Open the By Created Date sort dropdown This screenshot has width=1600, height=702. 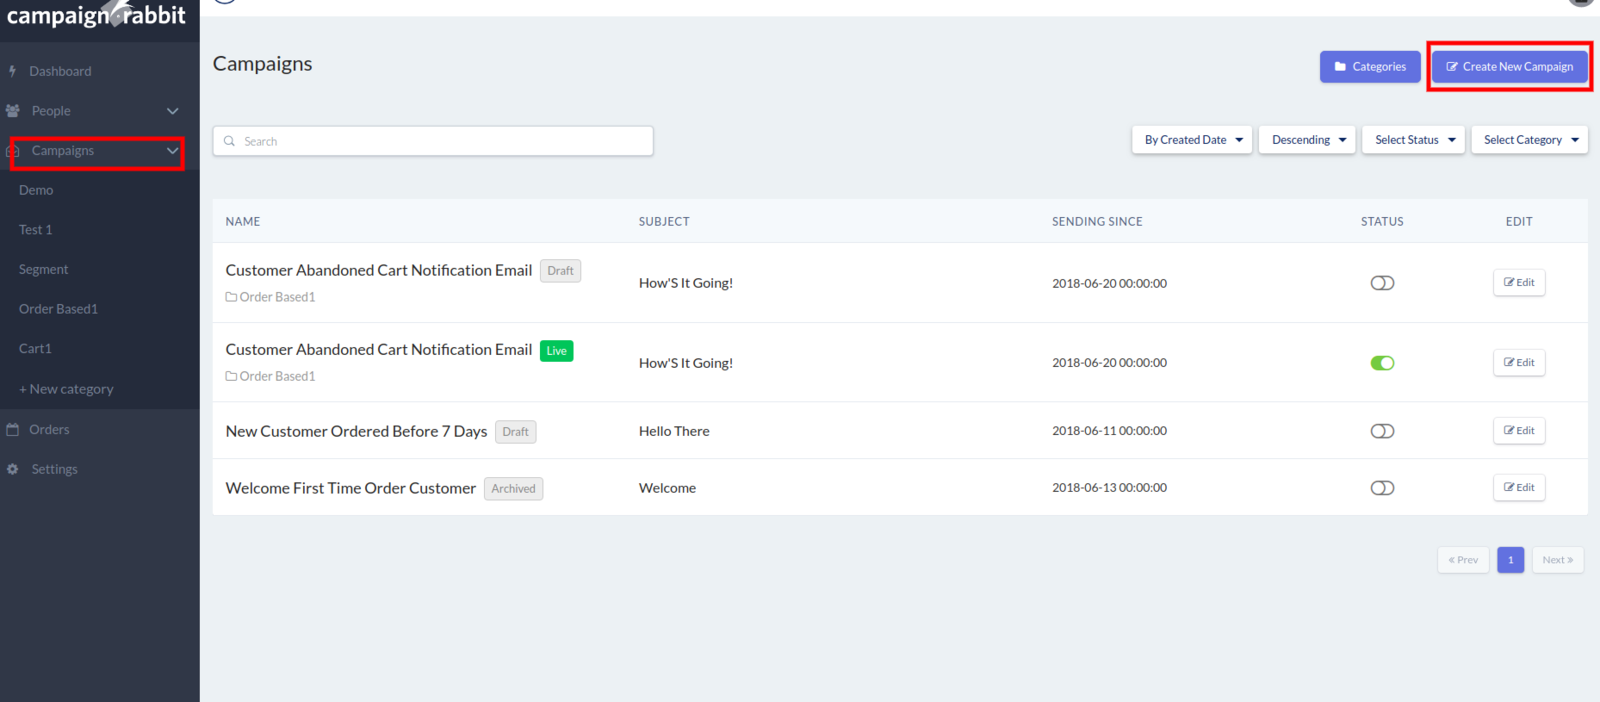coord(1192,140)
